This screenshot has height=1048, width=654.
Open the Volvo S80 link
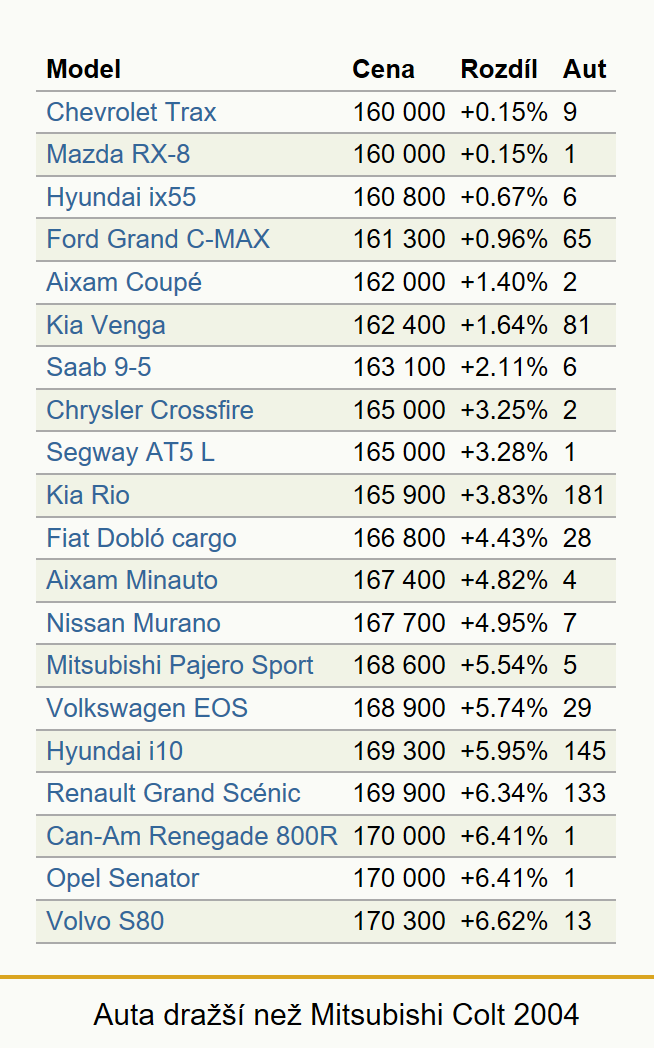[x=106, y=921]
